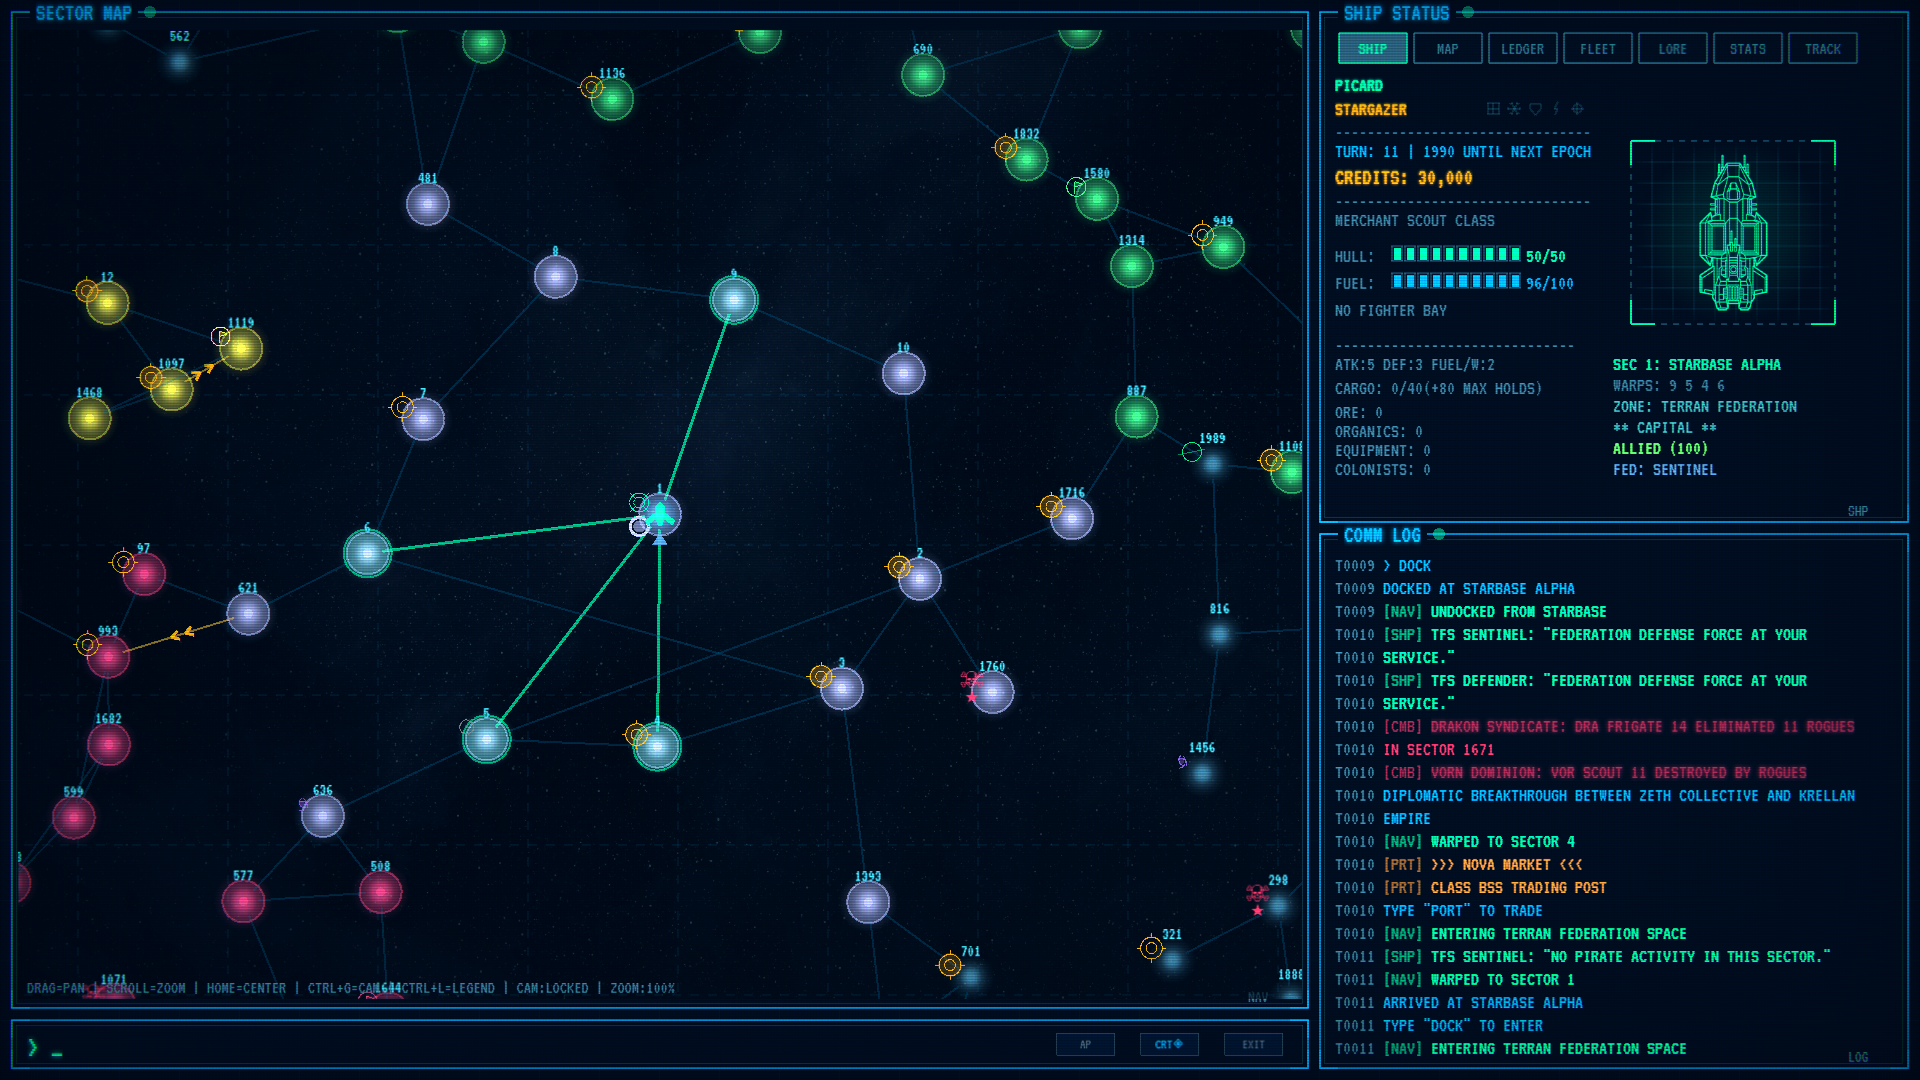This screenshot has height=1080, width=1920.
Task: Select sector node 481 on the map
Action: click(x=427, y=204)
